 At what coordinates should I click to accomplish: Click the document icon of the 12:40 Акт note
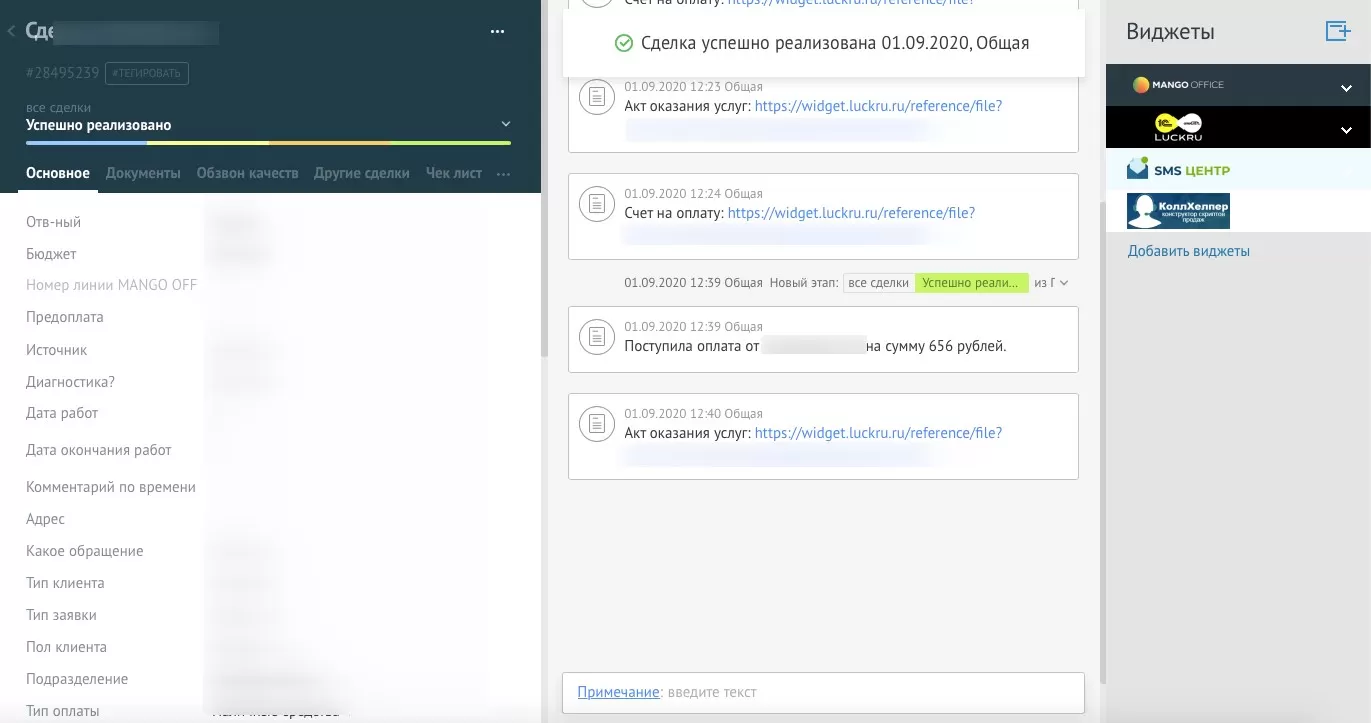pyautogui.click(x=596, y=424)
